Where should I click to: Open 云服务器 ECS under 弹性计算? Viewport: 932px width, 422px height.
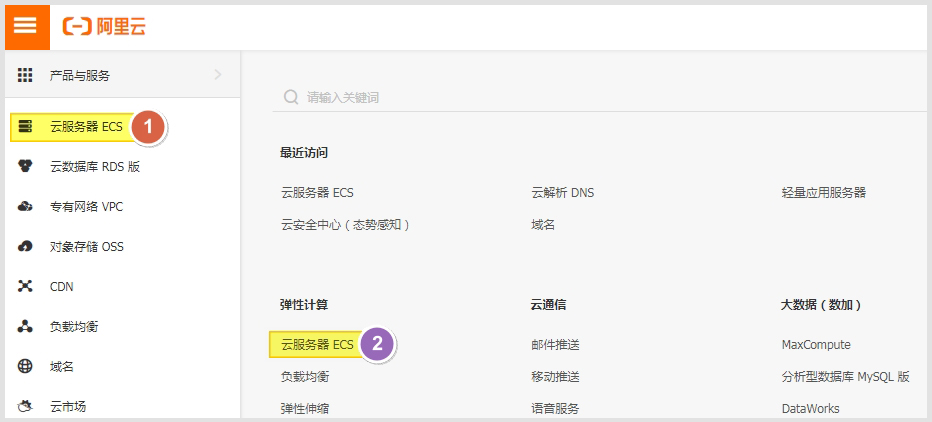(x=317, y=345)
